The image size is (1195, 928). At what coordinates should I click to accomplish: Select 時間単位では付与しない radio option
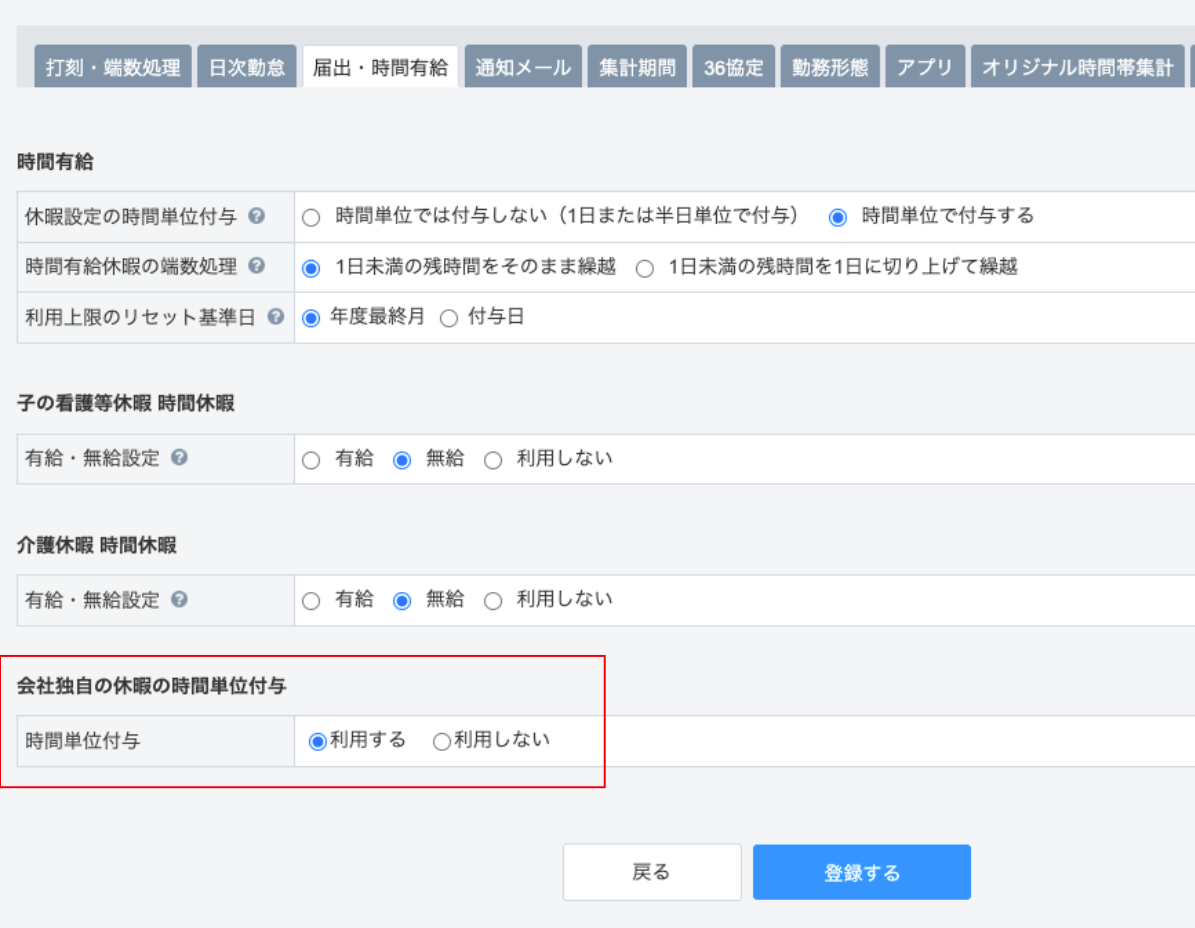click(x=311, y=217)
